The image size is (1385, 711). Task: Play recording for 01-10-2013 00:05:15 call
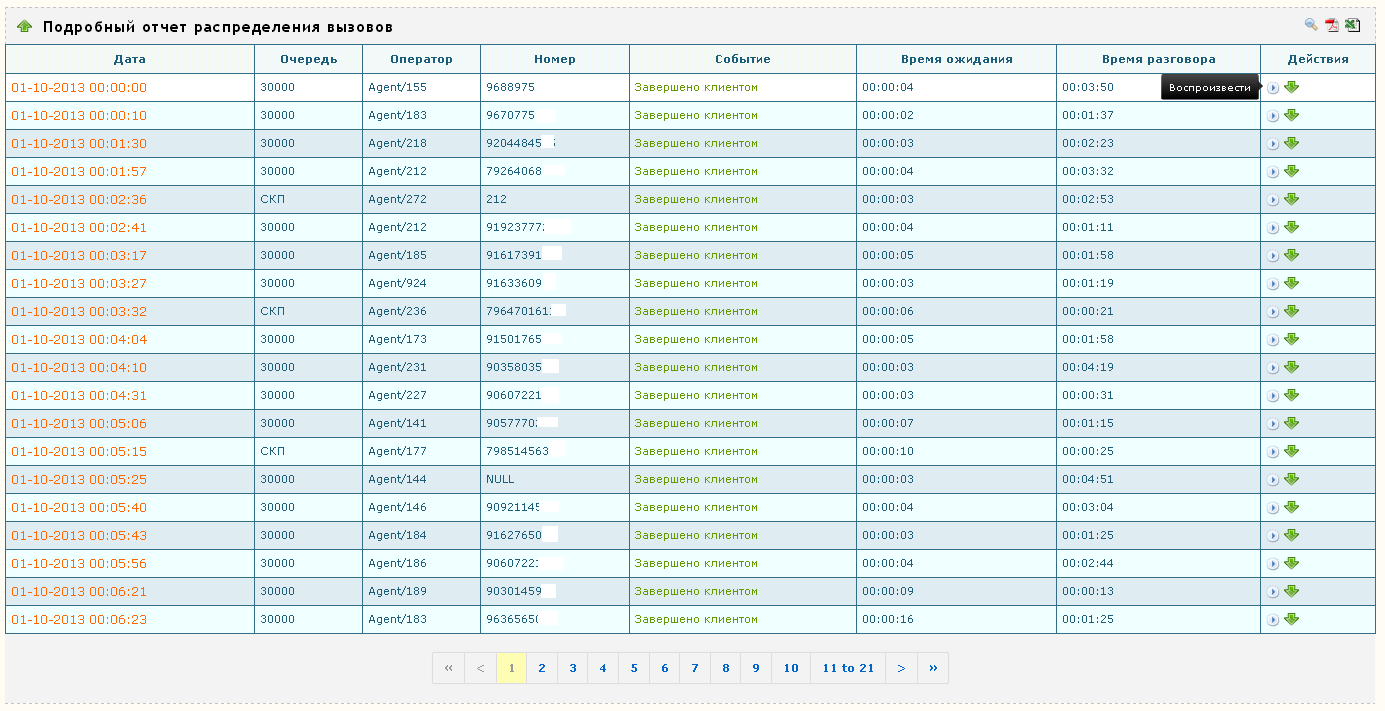[1273, 452]
